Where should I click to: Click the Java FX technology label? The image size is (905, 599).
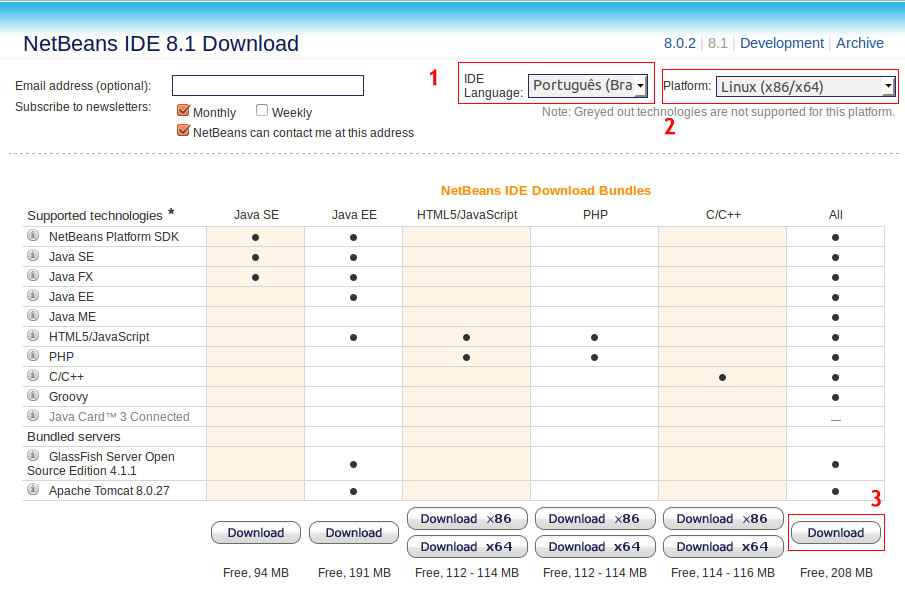[x=70, y=277]
